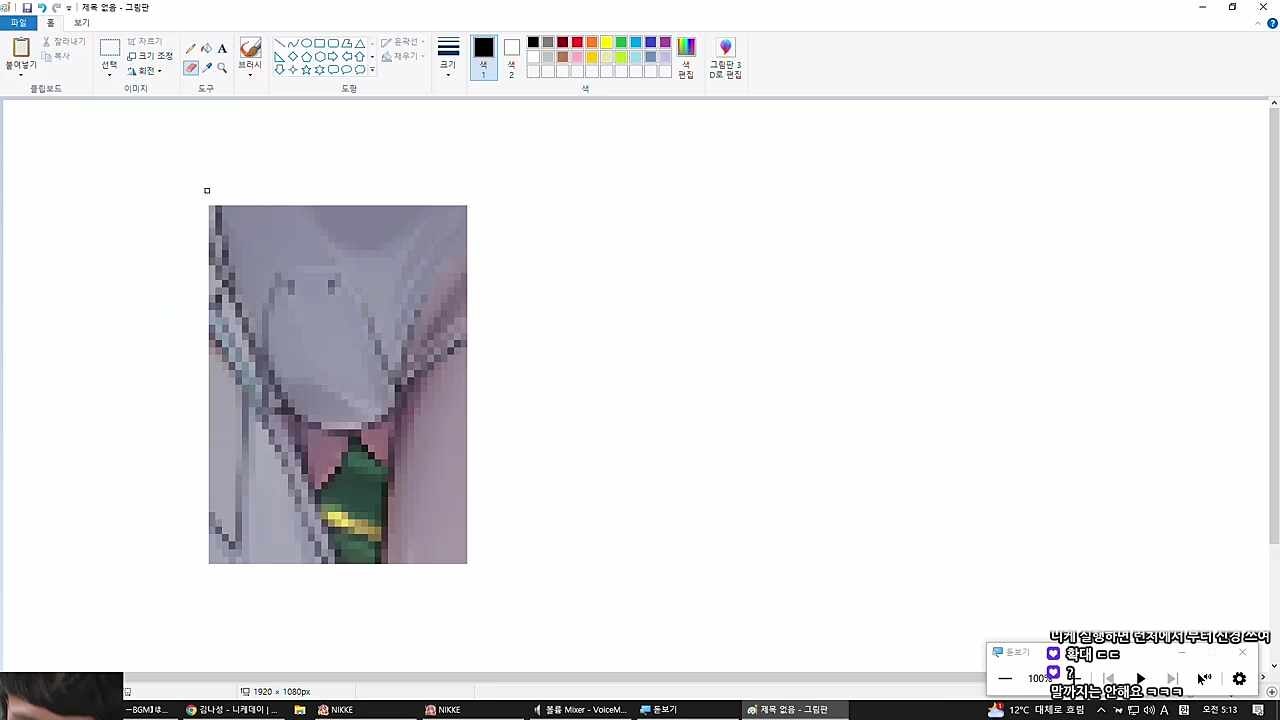This screenshot has width=1280, height=720.
Task: Open the File (파일) menu
Action: point(19,23)
